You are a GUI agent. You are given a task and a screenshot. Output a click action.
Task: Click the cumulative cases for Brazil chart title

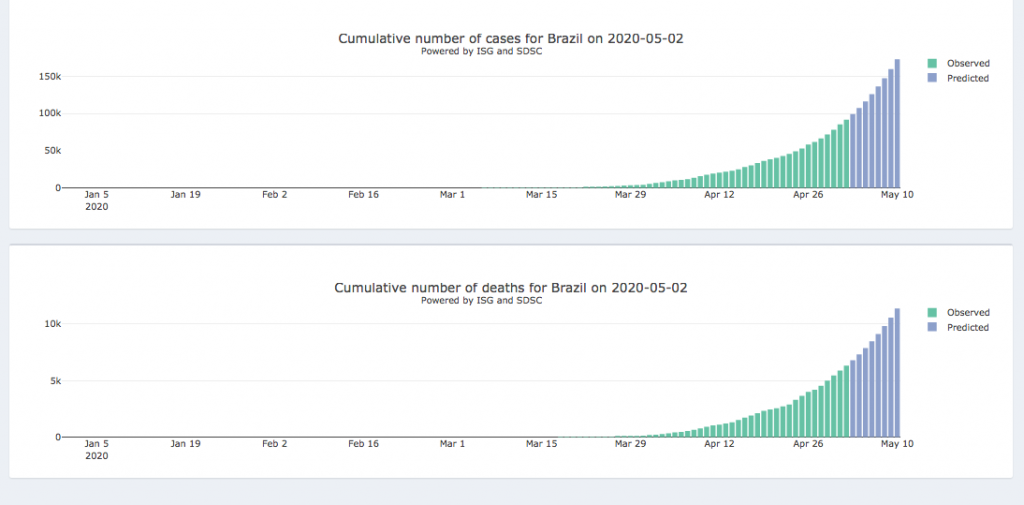[x=511, y=39]
